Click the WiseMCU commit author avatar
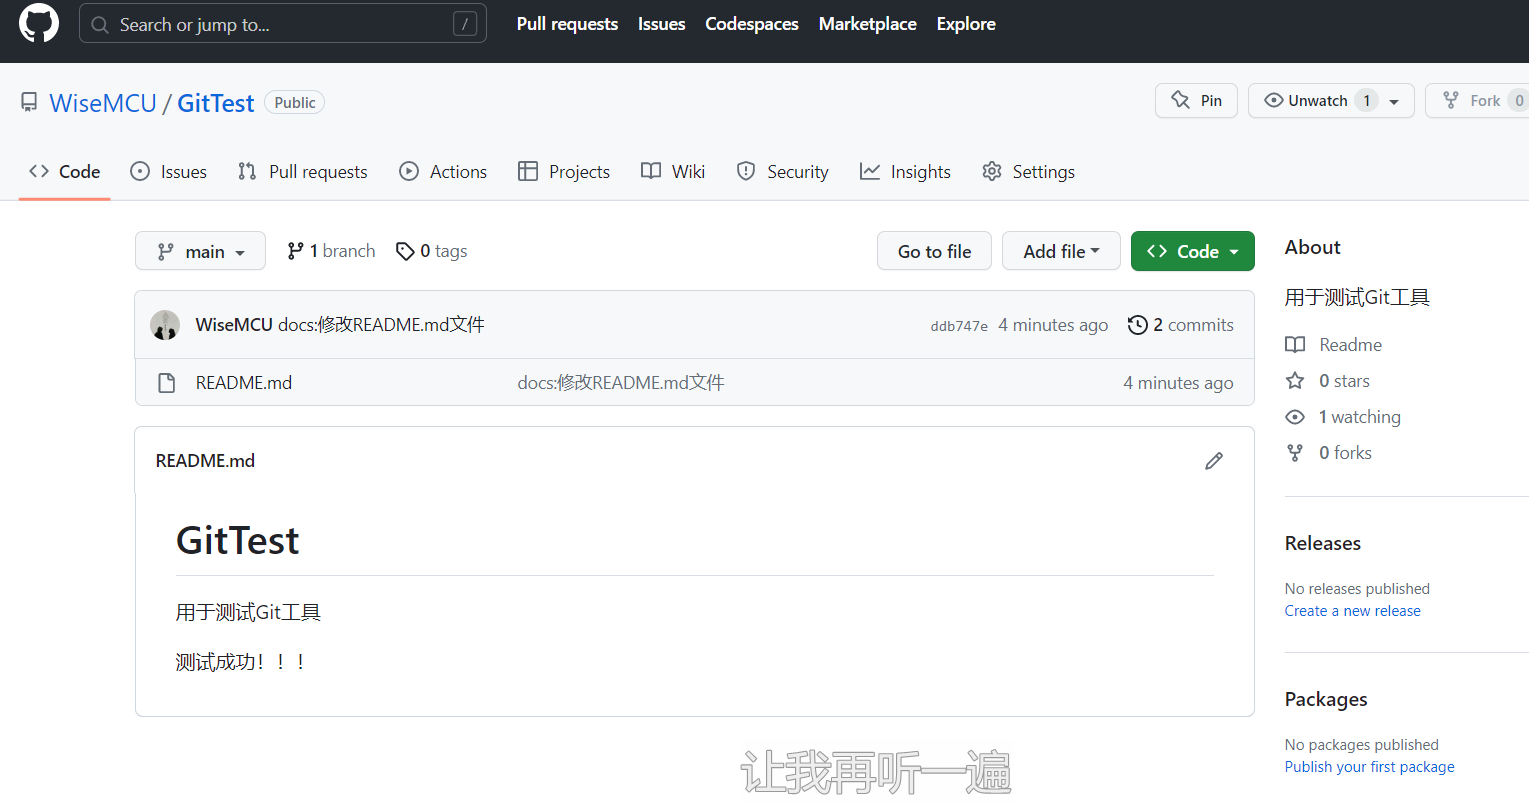The width and height of the screenshot is (1529, 807). (x=165, y=325)
